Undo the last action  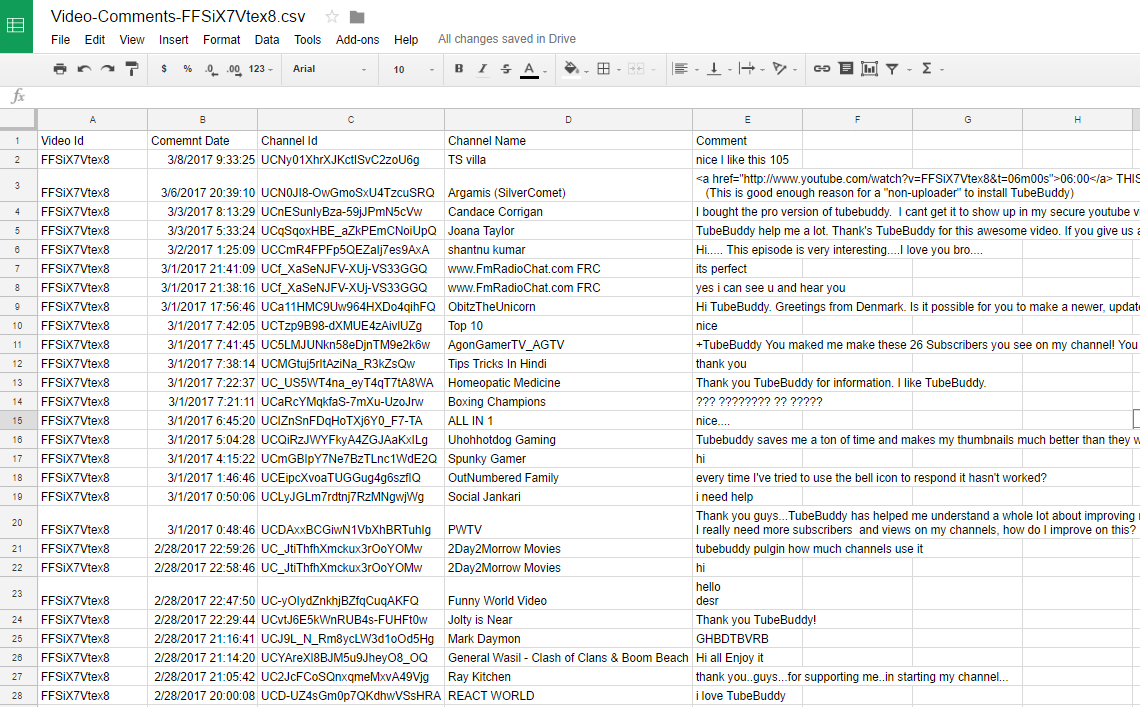point(84,69)
